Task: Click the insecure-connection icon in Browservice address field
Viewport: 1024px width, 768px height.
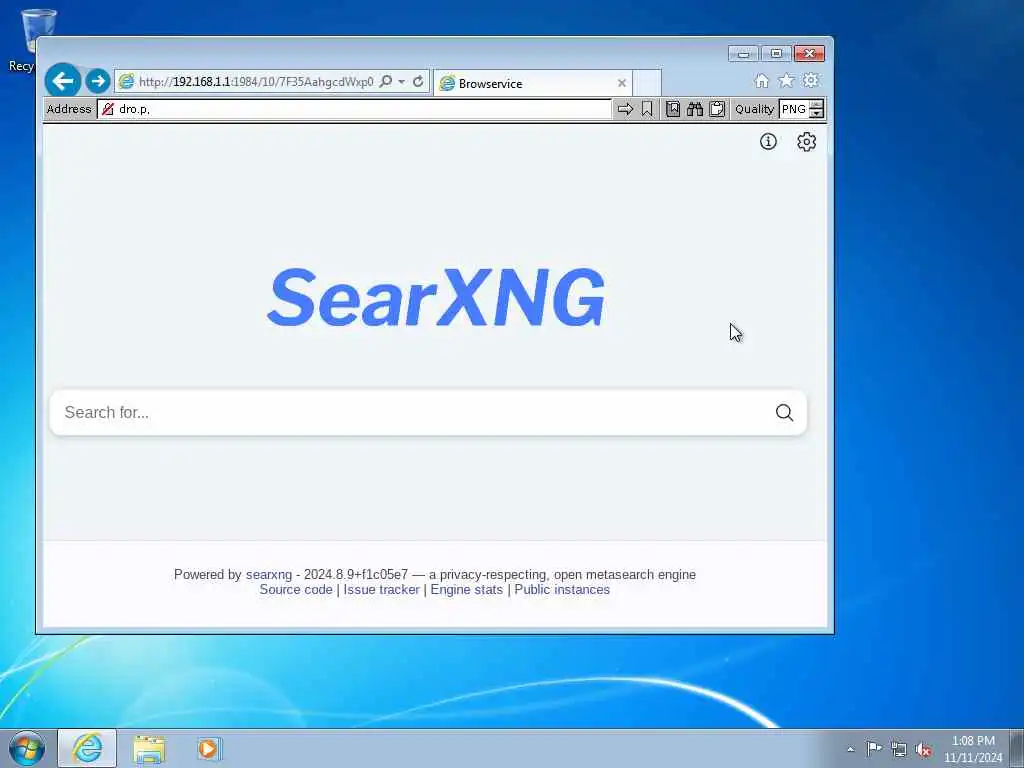Action: pyautogui.click(x=108, y=109)
